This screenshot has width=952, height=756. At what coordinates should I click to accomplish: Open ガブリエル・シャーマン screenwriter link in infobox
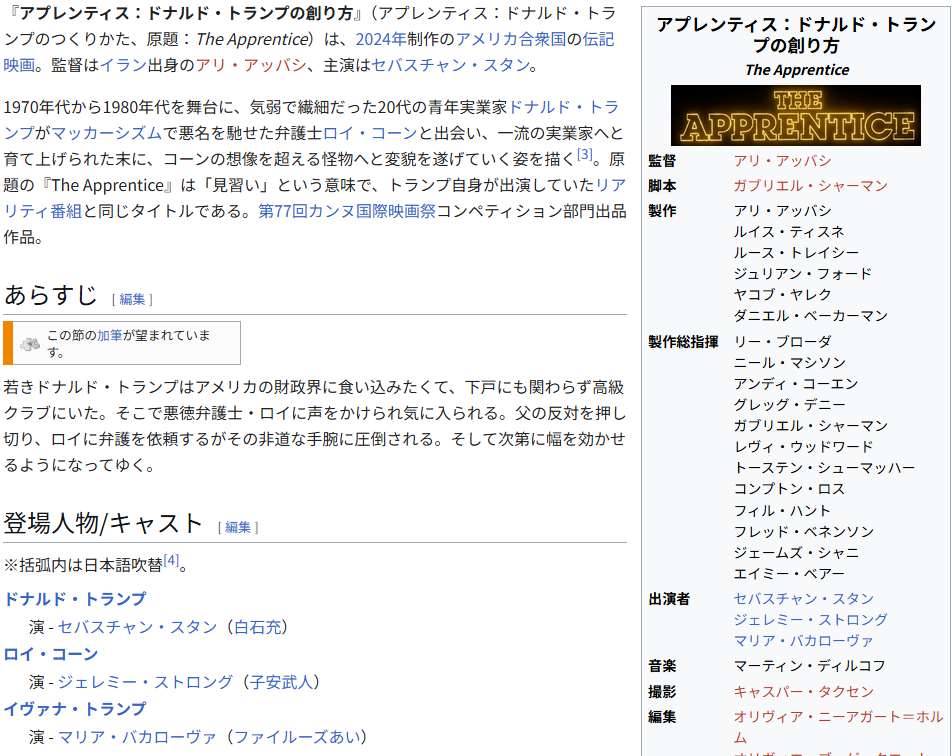810,186
